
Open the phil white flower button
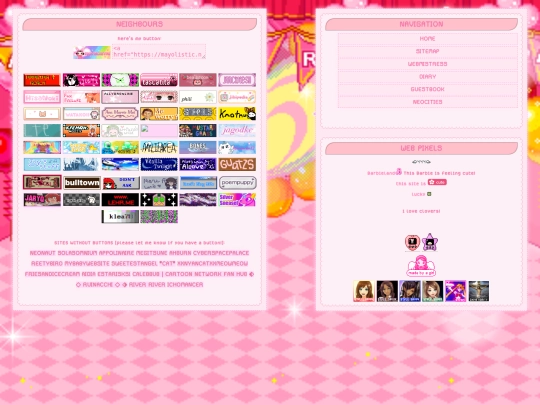coord(198,97)
